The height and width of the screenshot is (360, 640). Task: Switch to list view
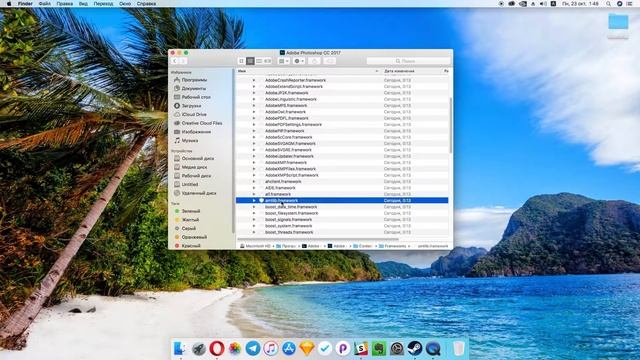tap(250, 61)
